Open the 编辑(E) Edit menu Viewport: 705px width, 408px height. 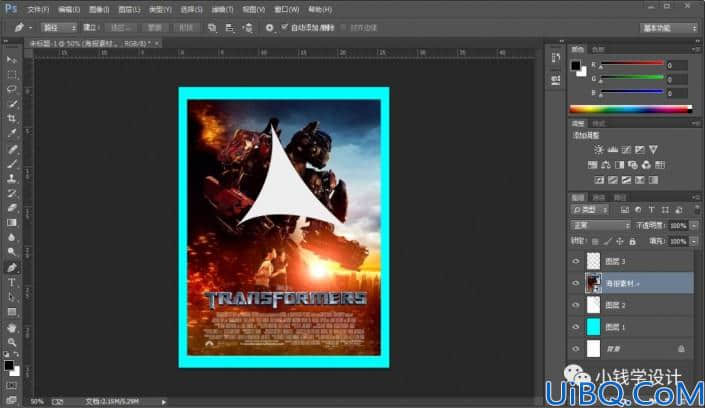(69, 9)
